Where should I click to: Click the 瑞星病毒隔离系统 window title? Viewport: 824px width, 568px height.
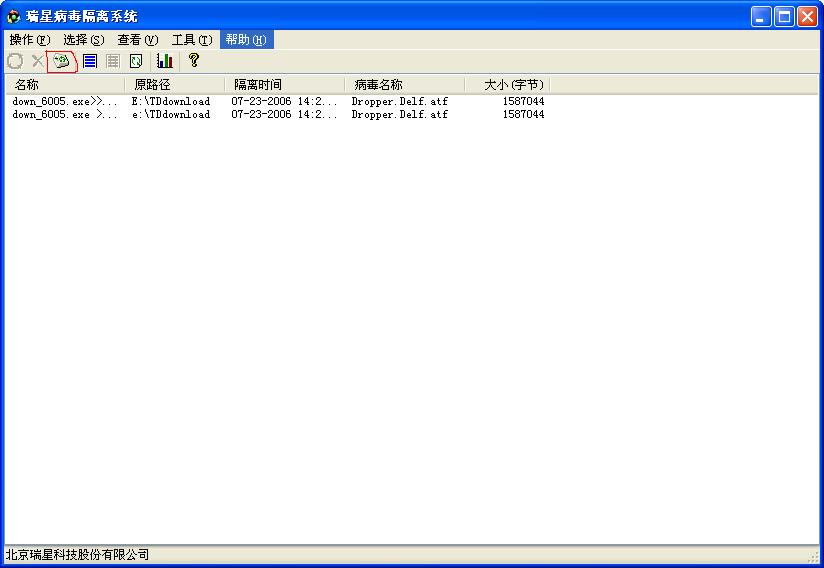tap(82, 17)
